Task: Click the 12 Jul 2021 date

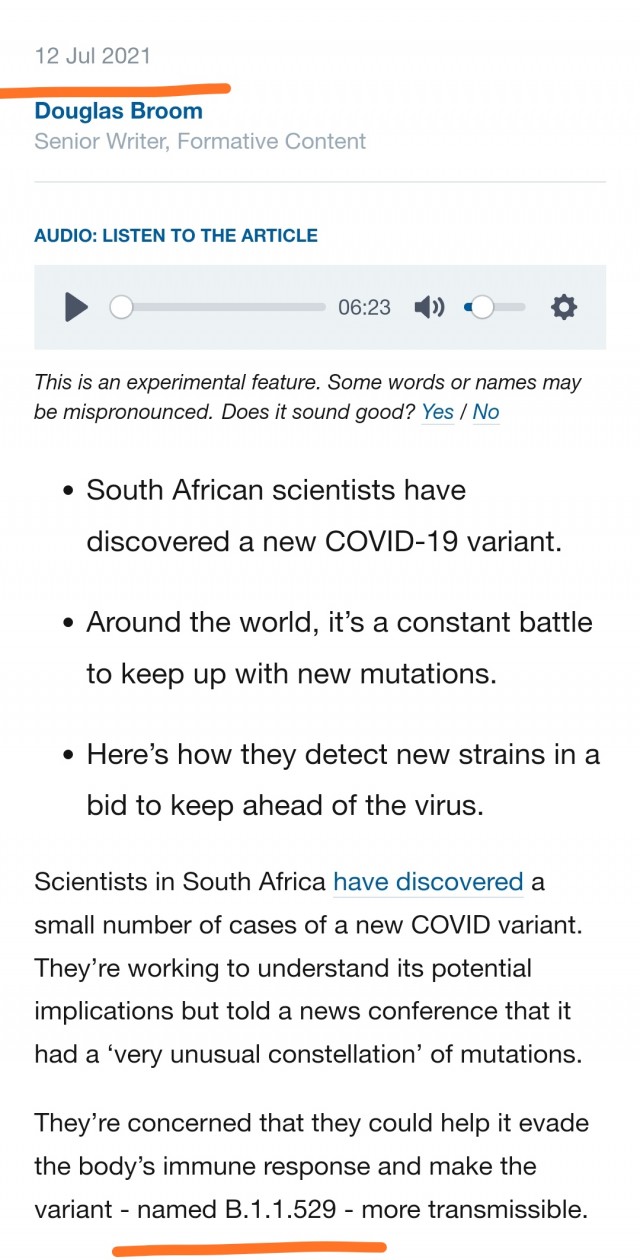Action: click(93, 56)
